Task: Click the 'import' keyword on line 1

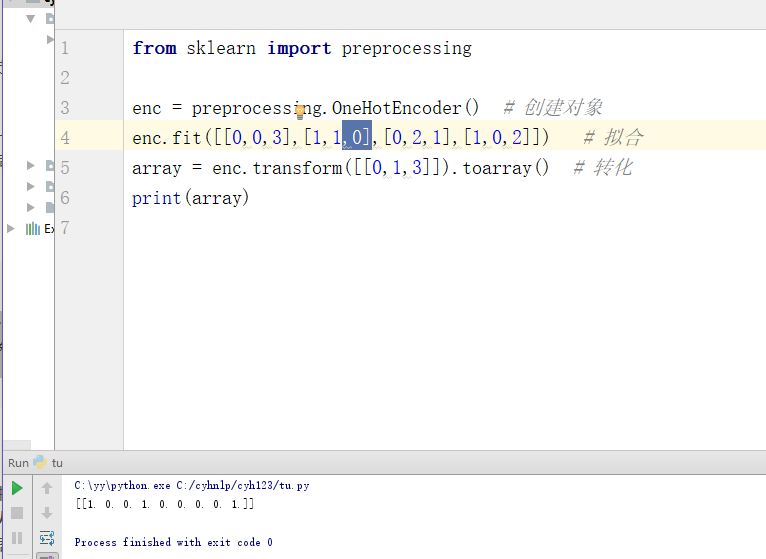Action: coord(299,48)
